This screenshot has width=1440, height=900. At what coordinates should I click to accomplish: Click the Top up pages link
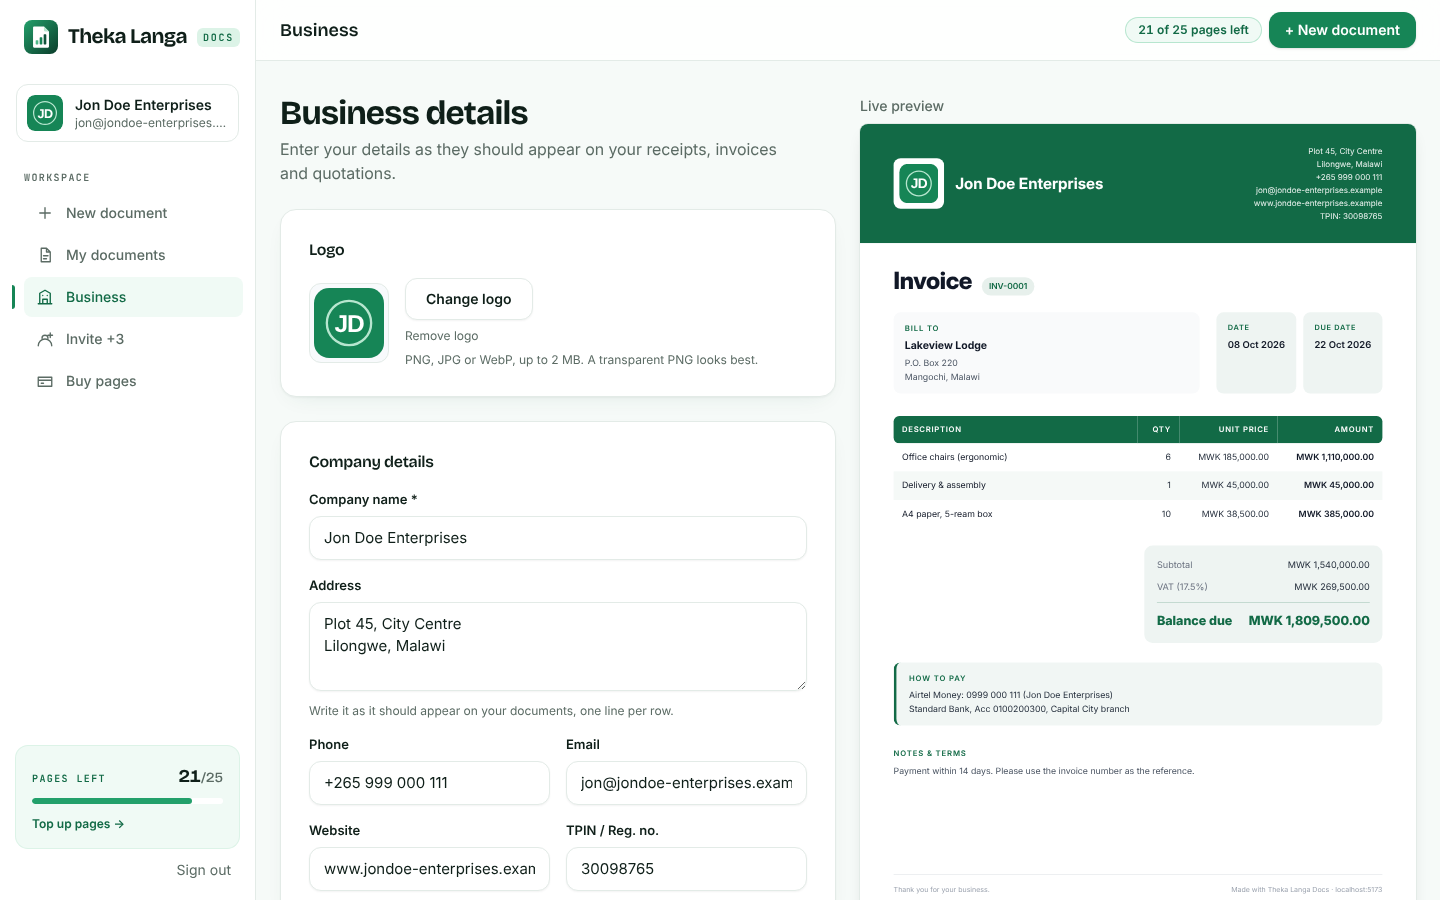click(x=78, y=824)
